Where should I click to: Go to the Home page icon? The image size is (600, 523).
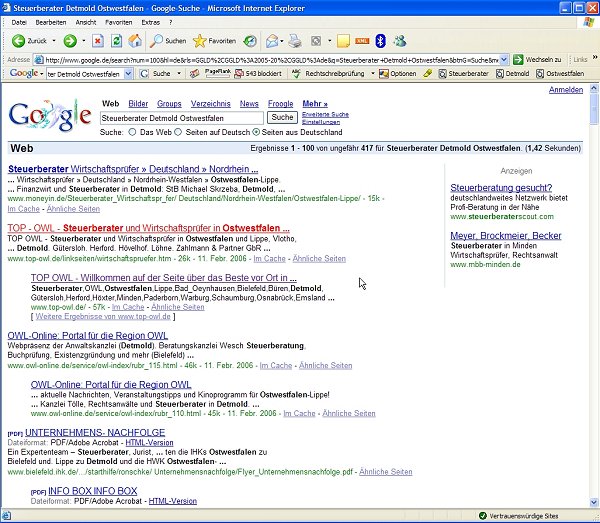pyautogui.click(x=135, y=41)
